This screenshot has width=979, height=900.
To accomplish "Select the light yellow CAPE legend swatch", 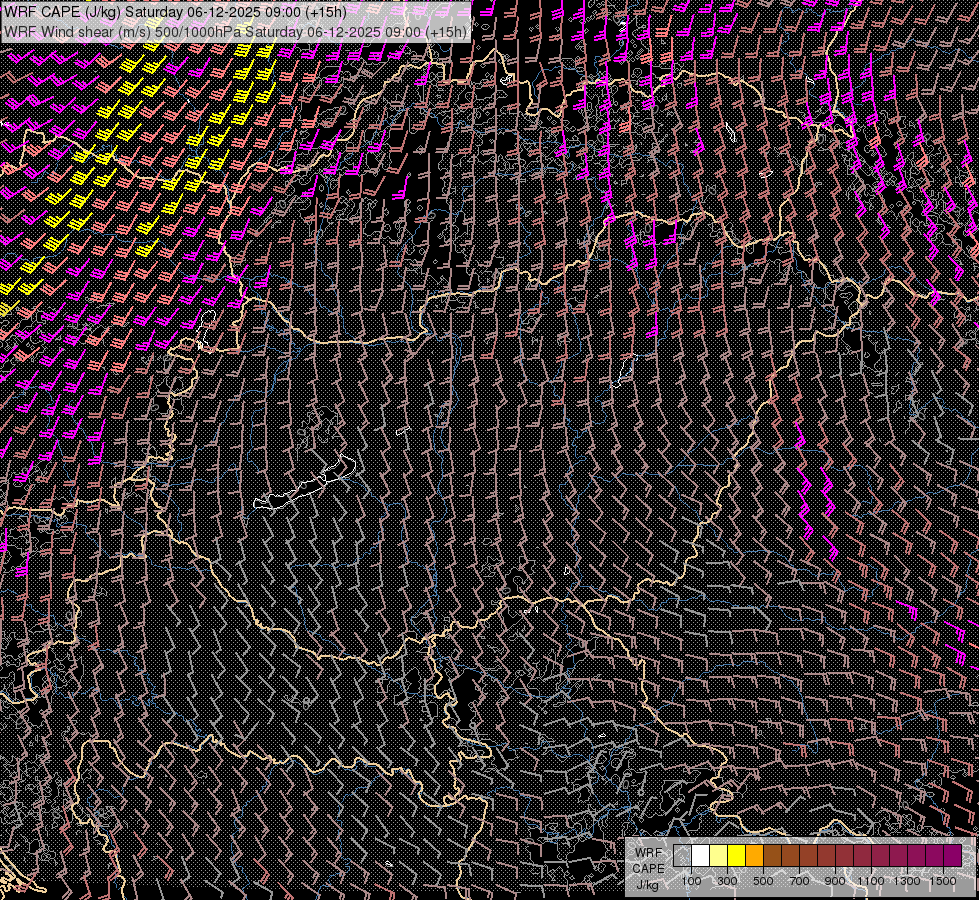I will (x=718, y=855).
